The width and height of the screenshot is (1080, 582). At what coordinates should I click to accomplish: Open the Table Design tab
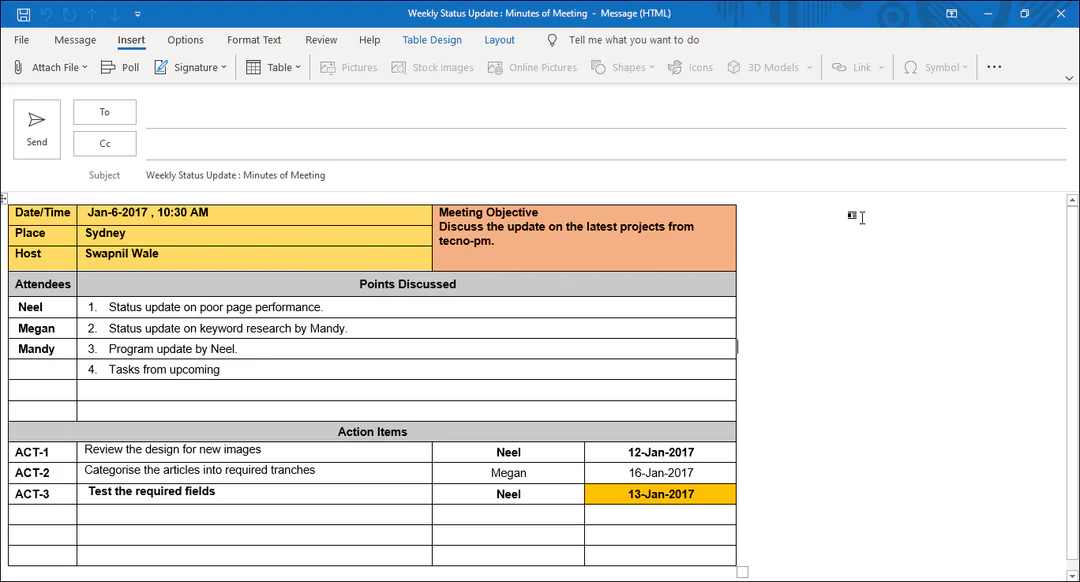pyautogui.click(x=432, y=40)
